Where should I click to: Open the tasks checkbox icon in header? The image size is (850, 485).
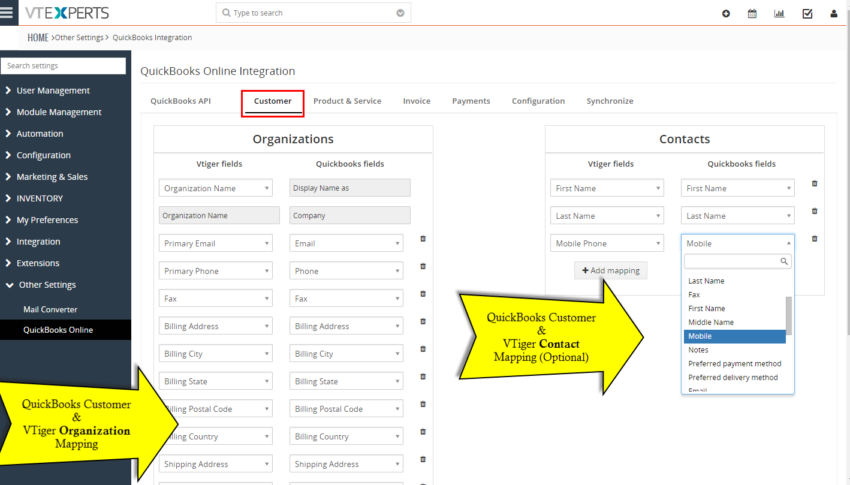(x=807, y=14)
